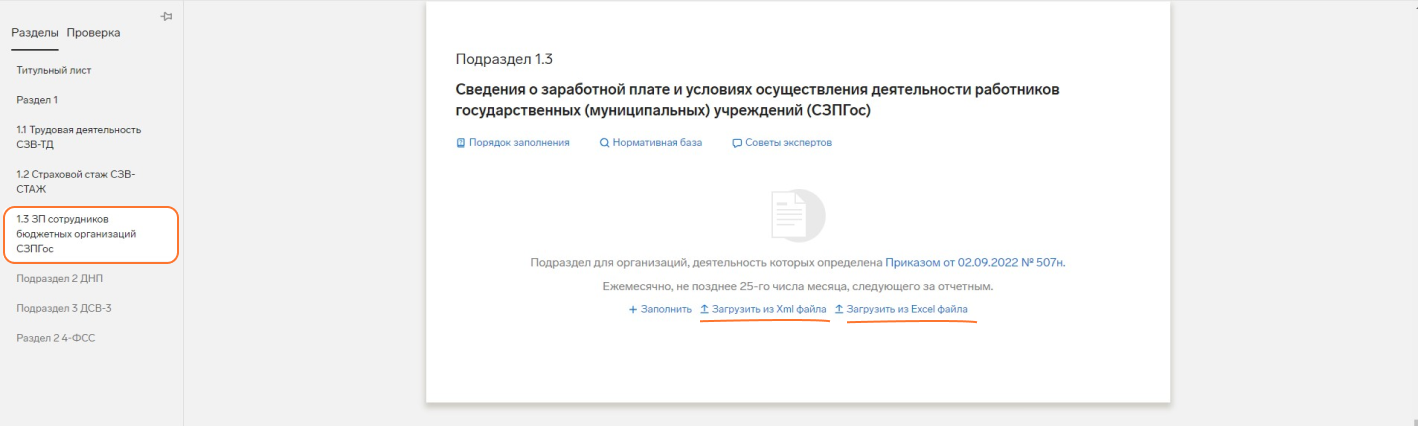Viewport: 1418px width, 426px height.
Task: Open the Порядок заполнения link
Action: click(519, 143)
